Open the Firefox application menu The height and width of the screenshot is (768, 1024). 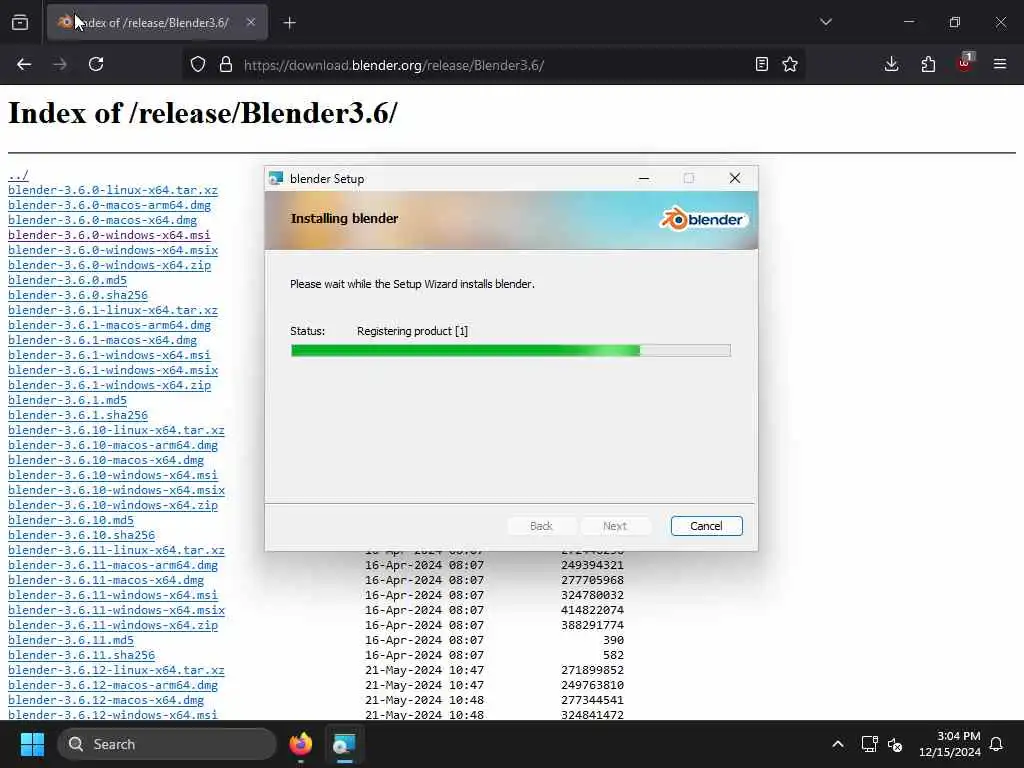click(x=1000, y=64)
